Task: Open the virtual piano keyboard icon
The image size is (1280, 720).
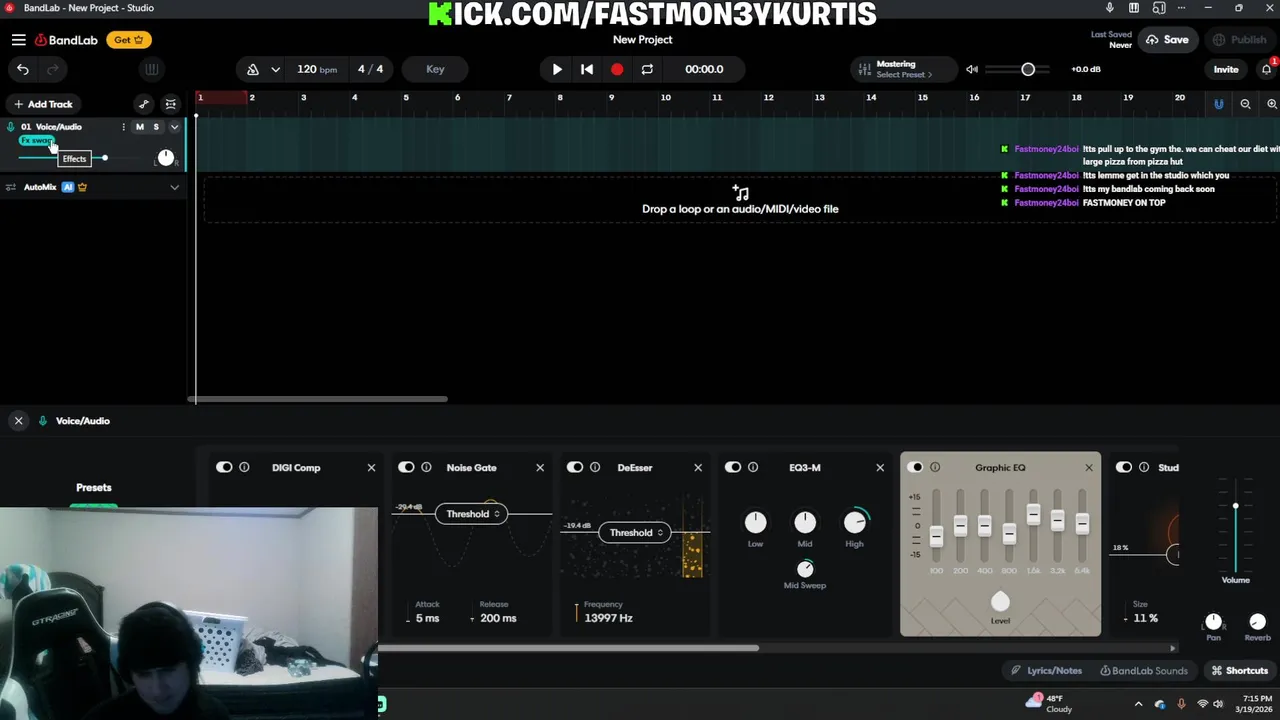Action: [151, 69]
